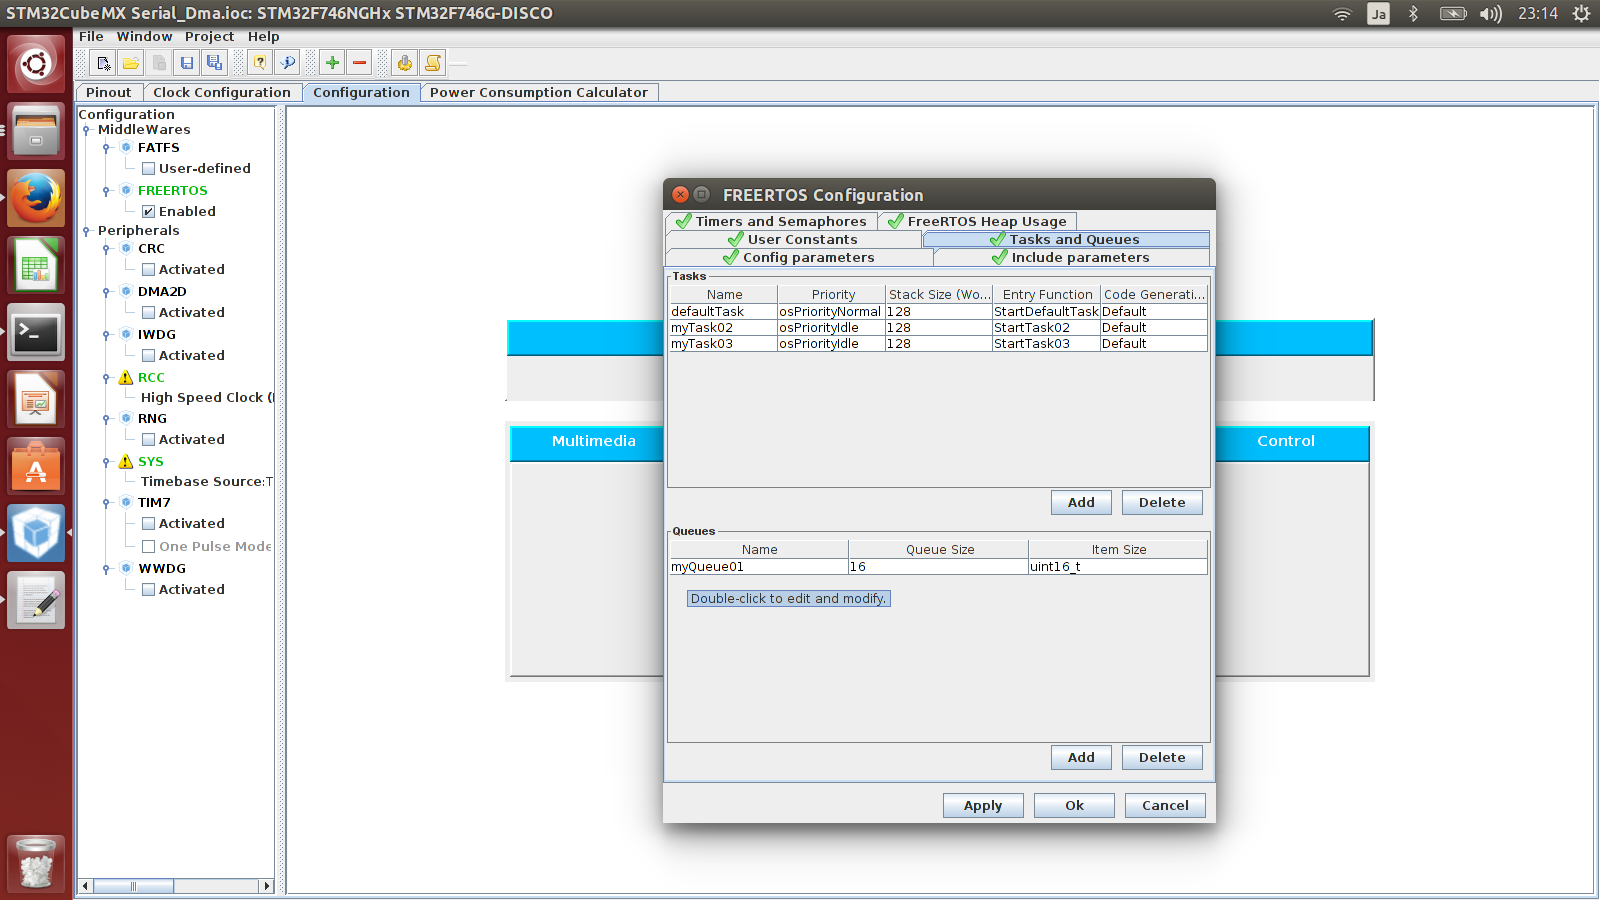Click the green plus toolbar icon

[x=331, y=62]
